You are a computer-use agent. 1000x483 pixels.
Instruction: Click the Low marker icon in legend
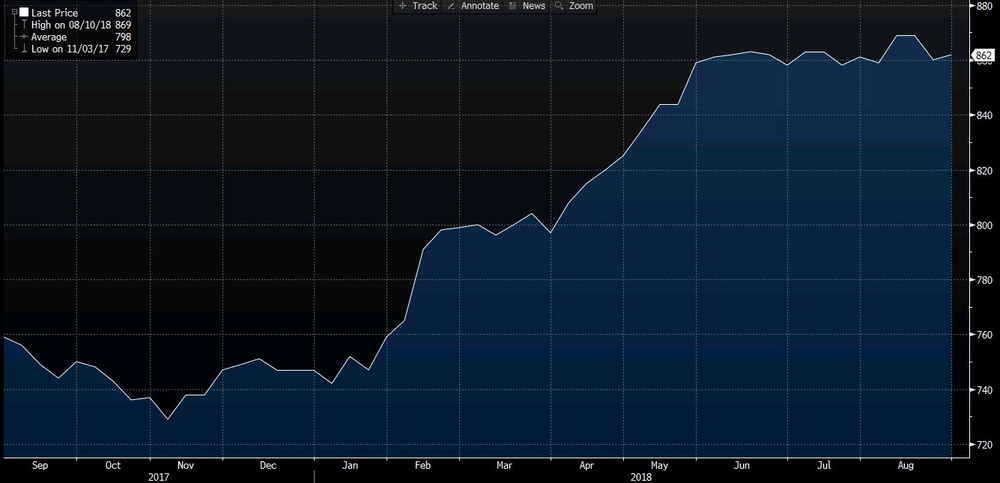tap(23, 49)
